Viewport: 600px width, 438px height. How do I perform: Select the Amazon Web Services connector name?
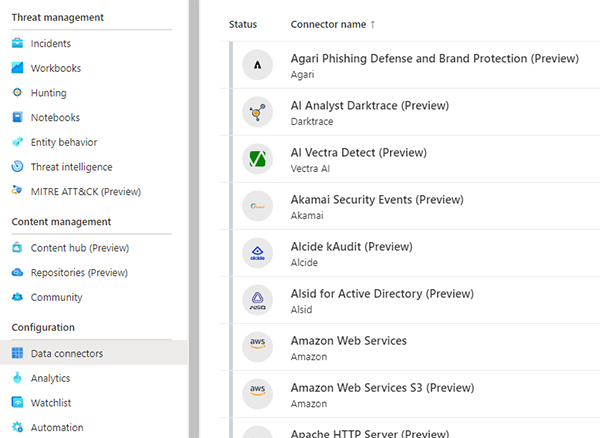pos(349,341)
